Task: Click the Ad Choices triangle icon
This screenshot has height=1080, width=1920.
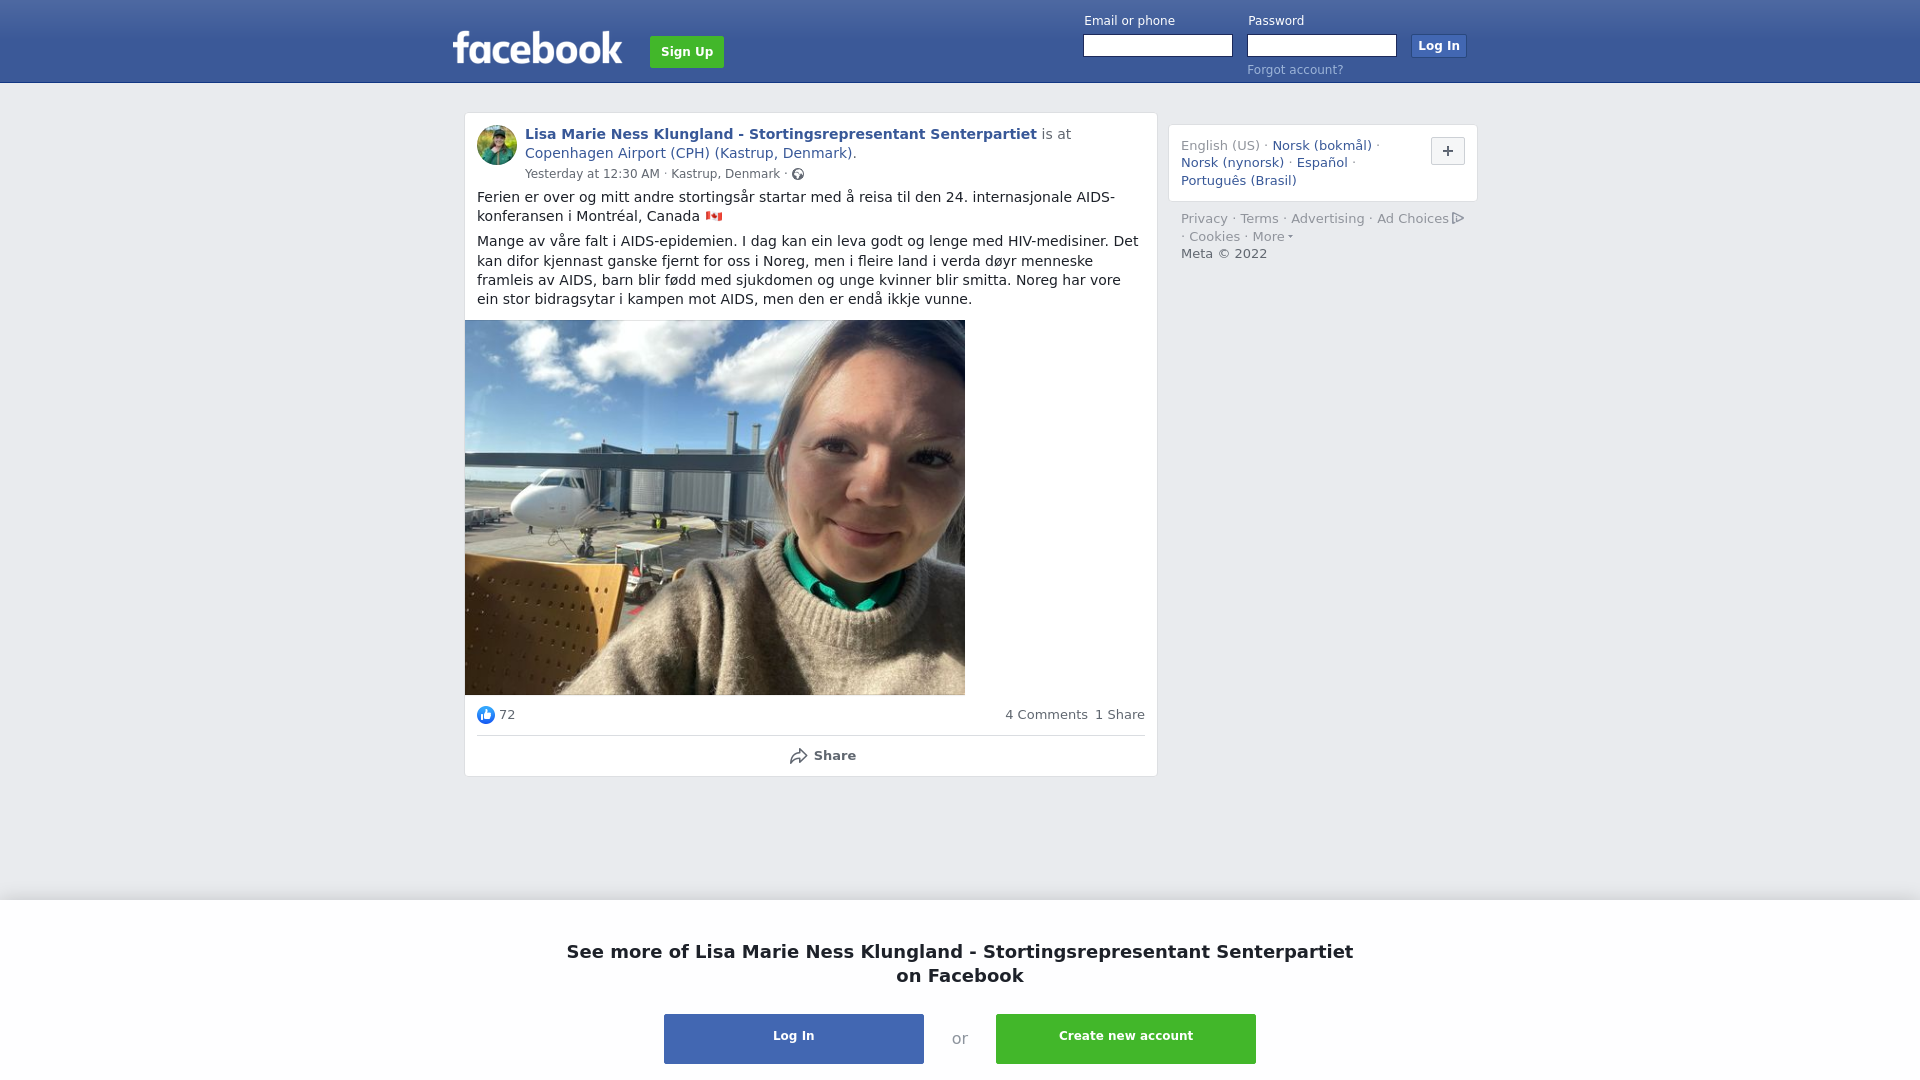Action: pos(1458,218)
